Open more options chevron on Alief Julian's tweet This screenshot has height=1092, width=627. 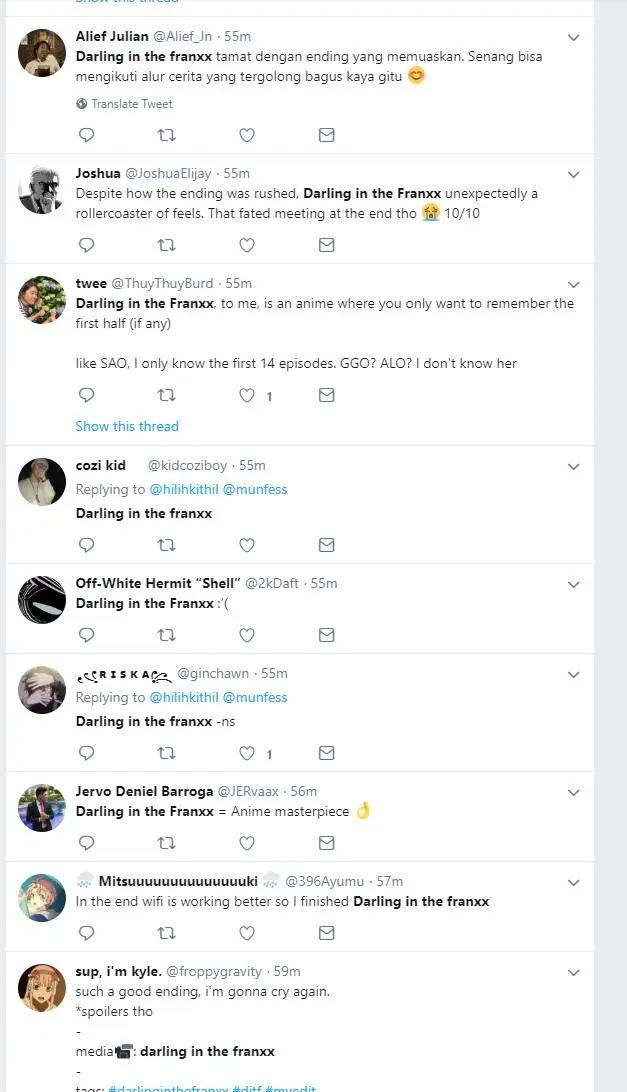(573, 38)
